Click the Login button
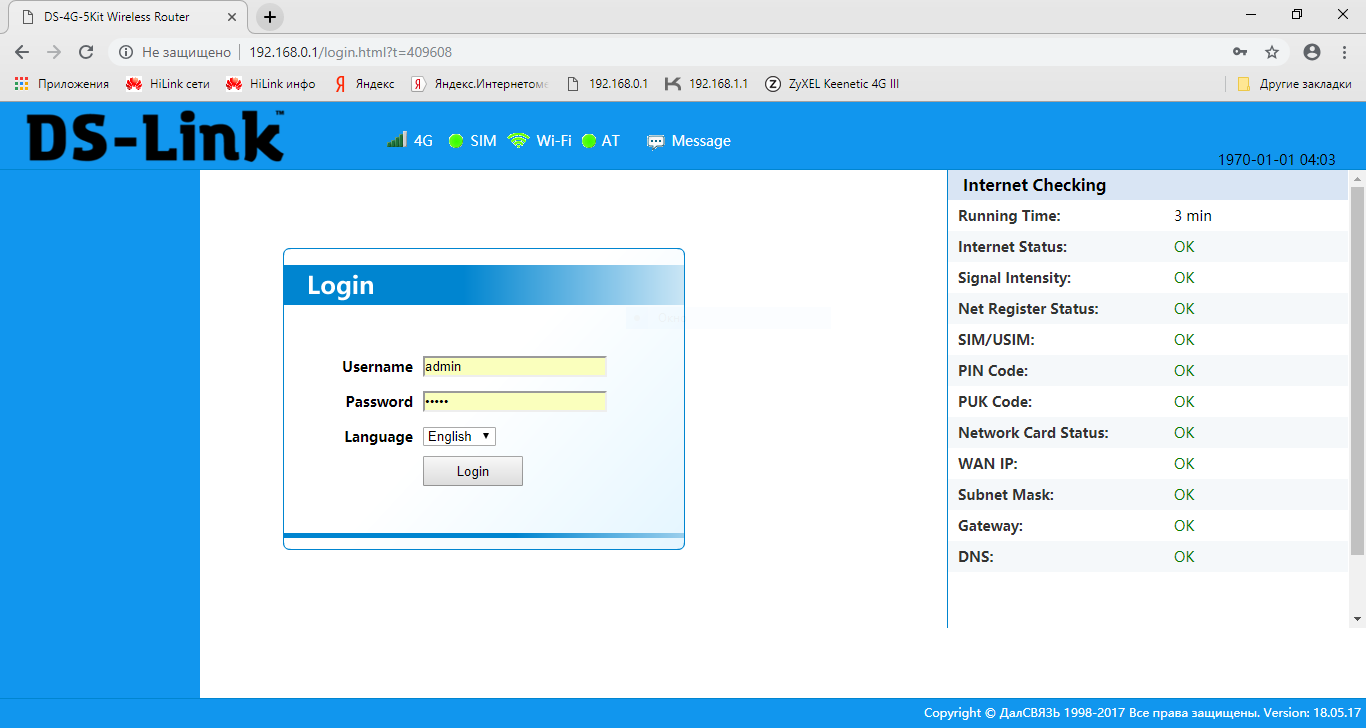 pyautogui.click(x=473, y=471)
